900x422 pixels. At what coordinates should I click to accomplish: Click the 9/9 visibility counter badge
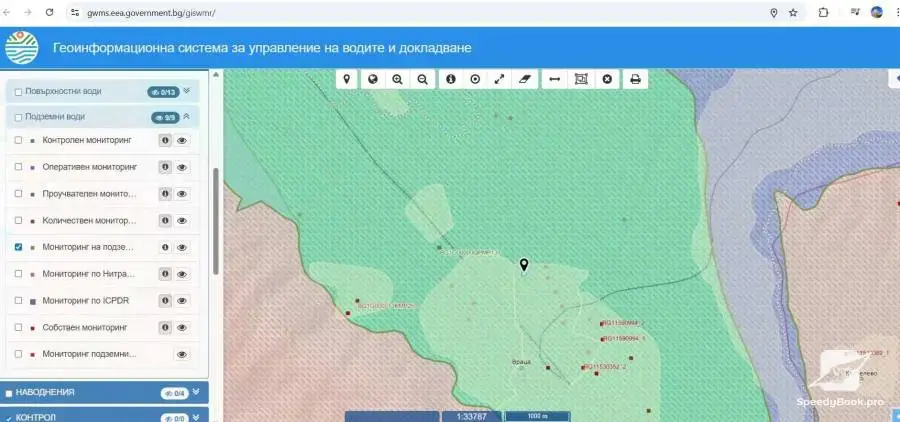(x=165, y=117)
